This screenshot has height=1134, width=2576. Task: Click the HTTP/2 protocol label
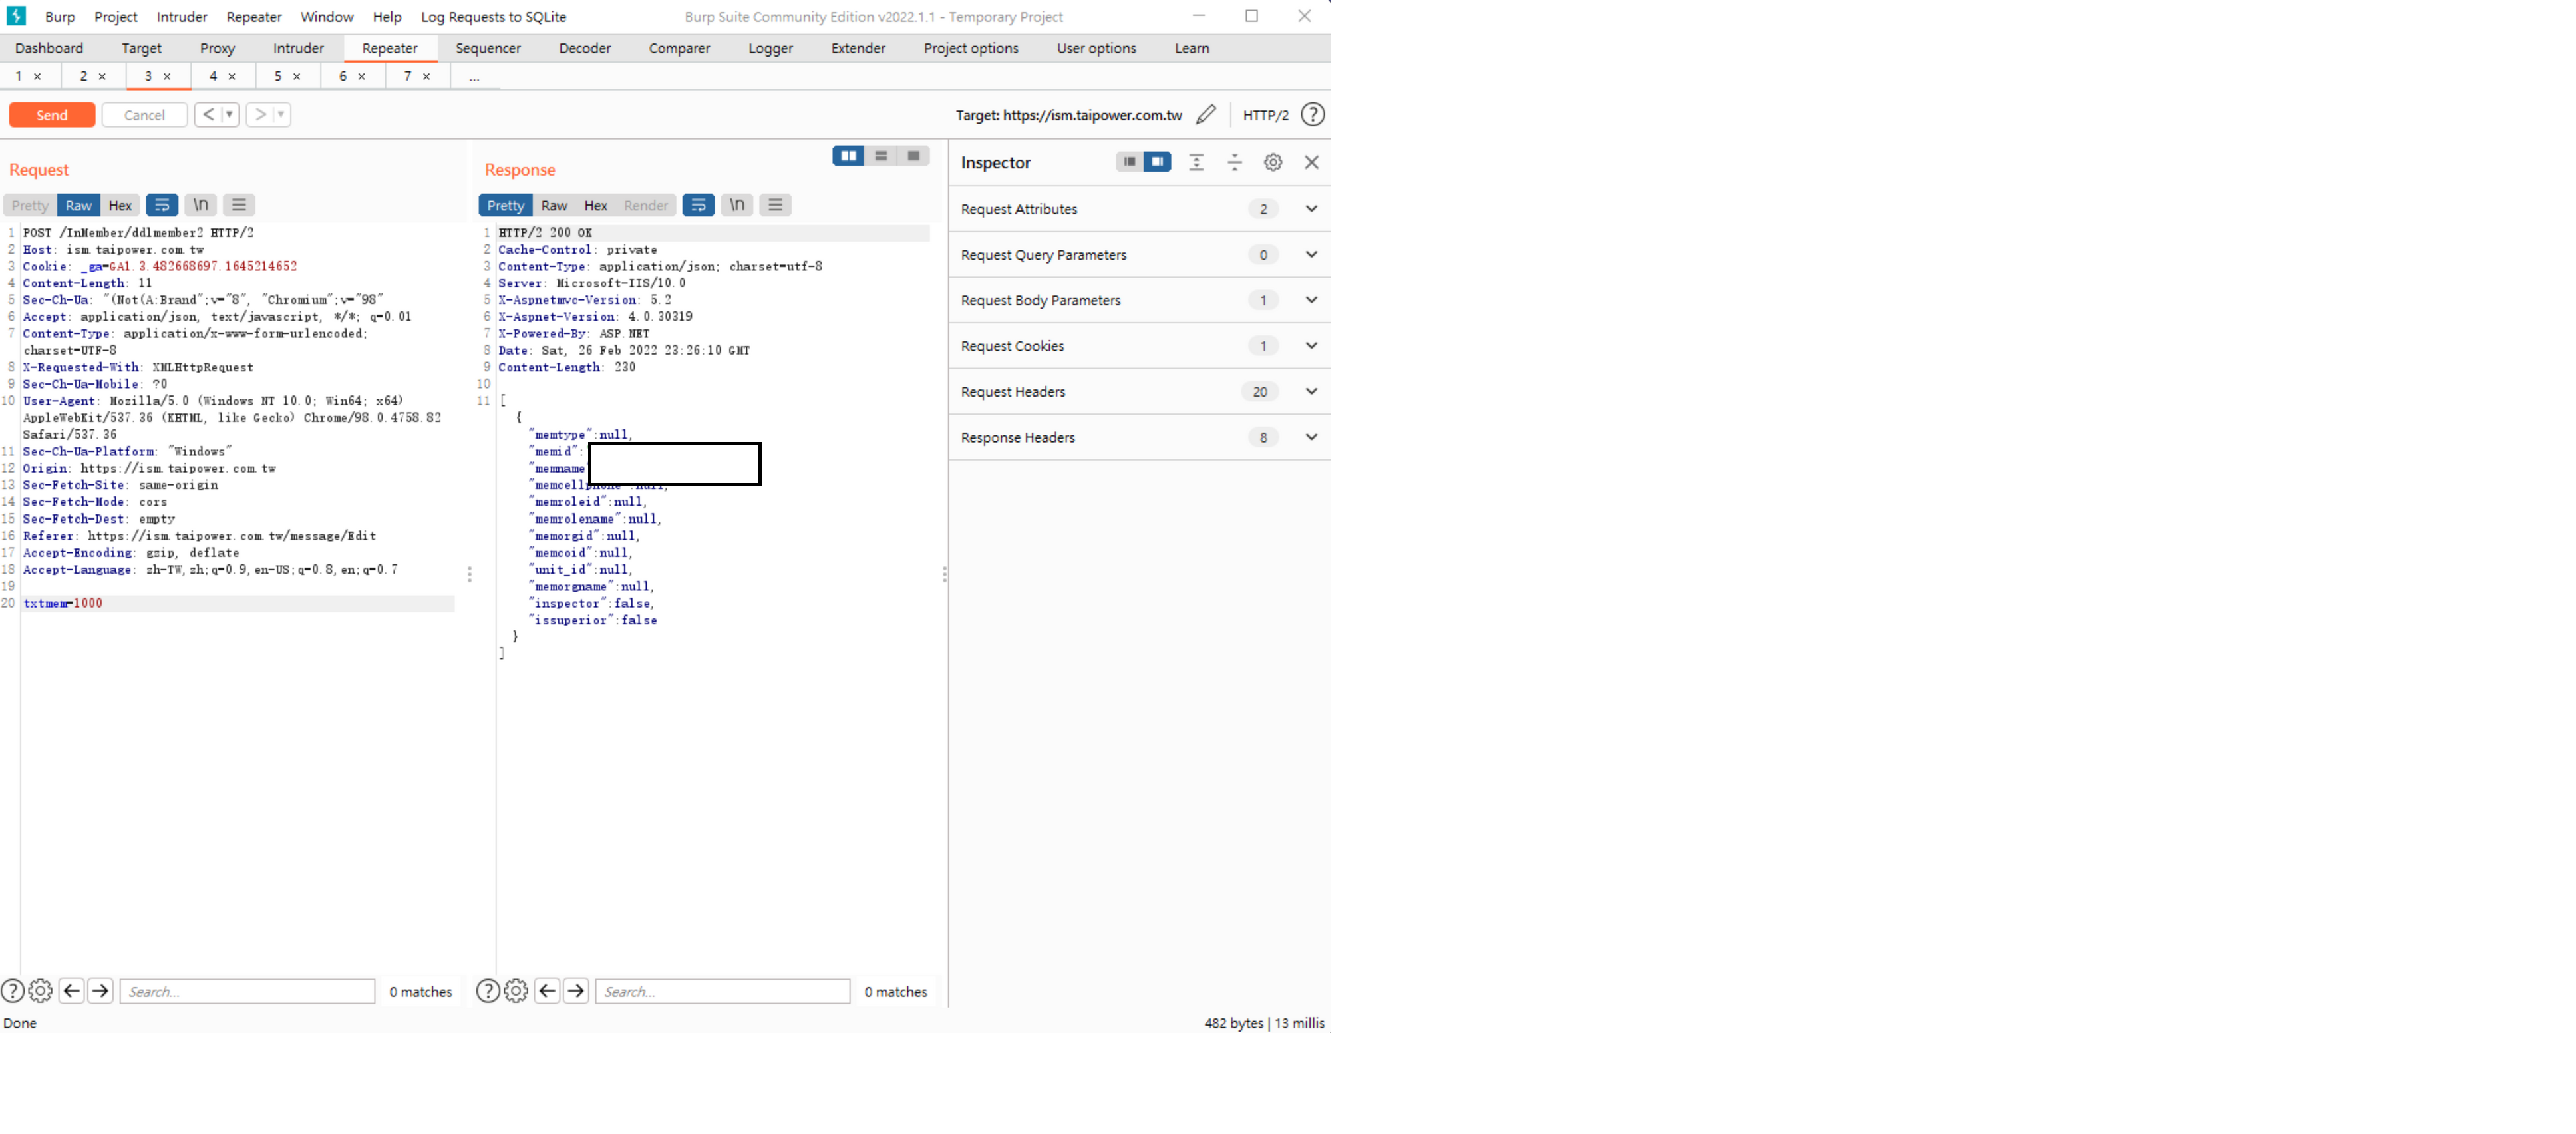(1266, 115)
